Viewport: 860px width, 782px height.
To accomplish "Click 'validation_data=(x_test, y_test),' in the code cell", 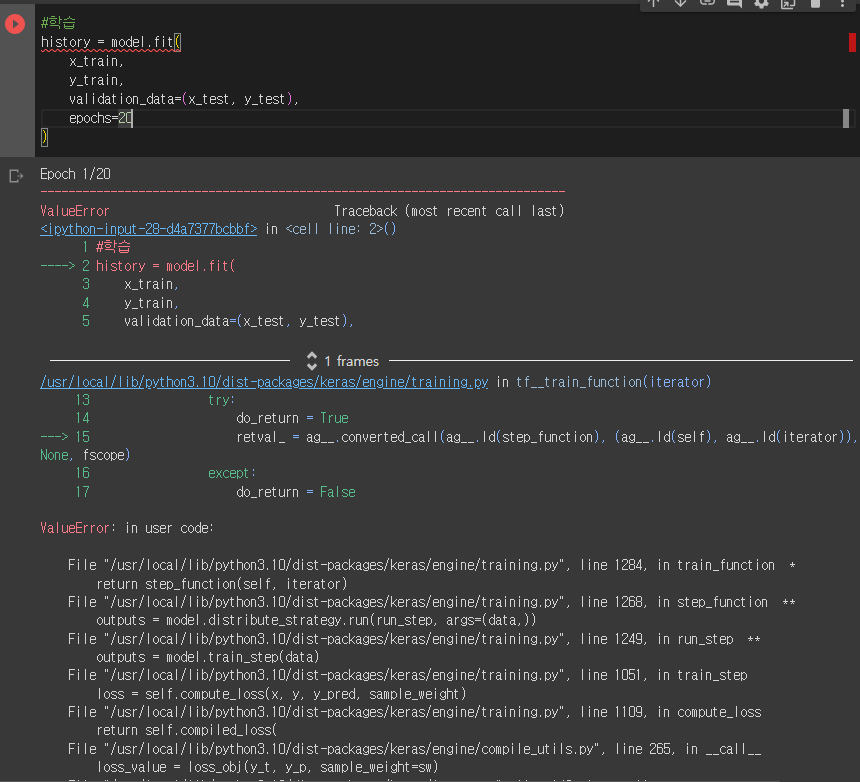I will pos(184,99).
